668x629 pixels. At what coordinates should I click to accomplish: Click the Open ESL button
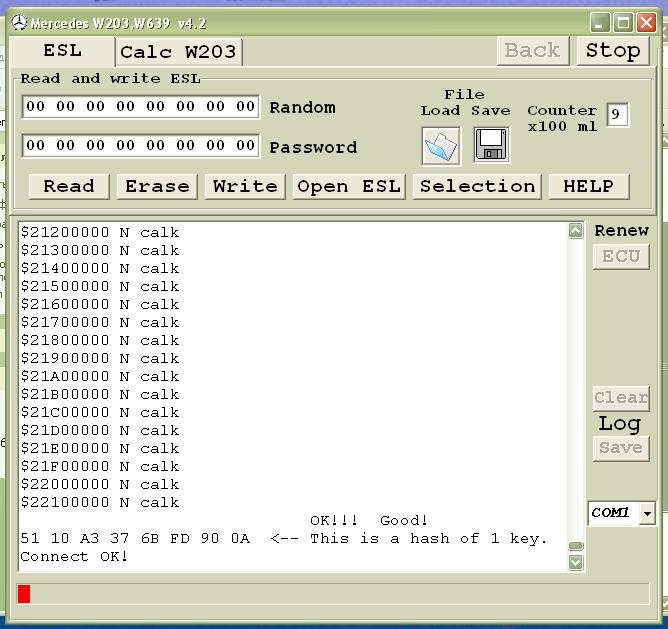point(349,186)
